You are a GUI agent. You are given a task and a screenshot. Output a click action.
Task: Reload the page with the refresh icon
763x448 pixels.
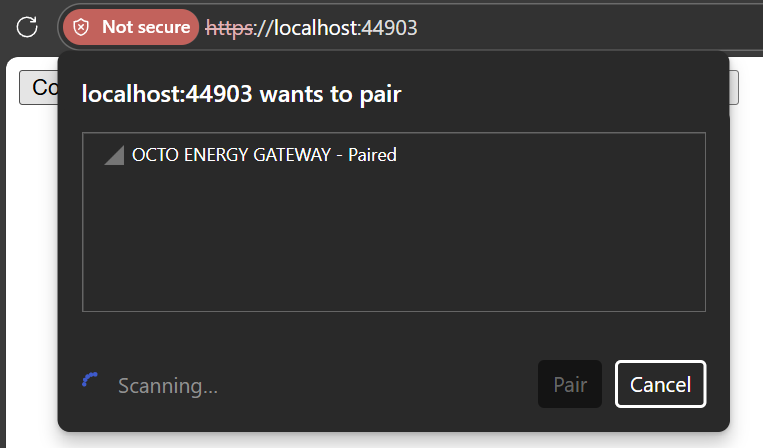click(x=27, y=27)
